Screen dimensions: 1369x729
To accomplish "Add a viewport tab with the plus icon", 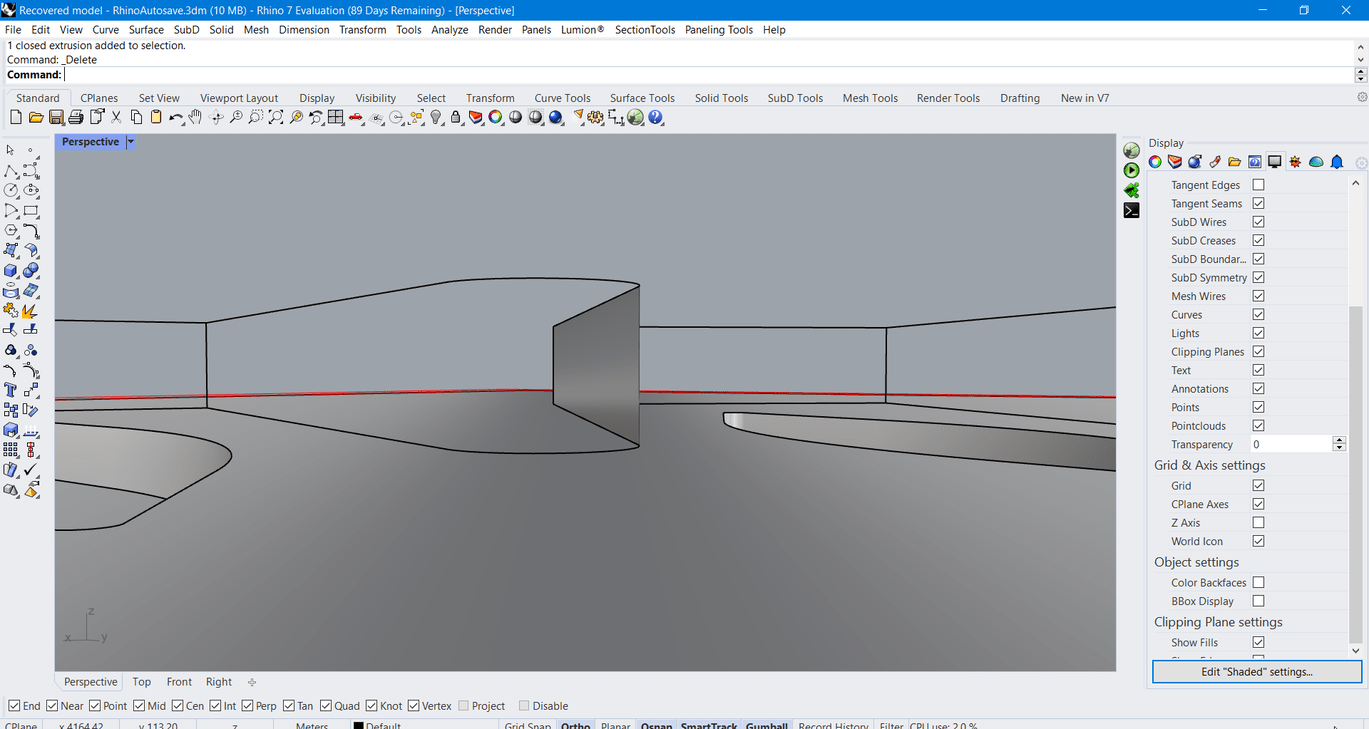I will coord(252,682).
